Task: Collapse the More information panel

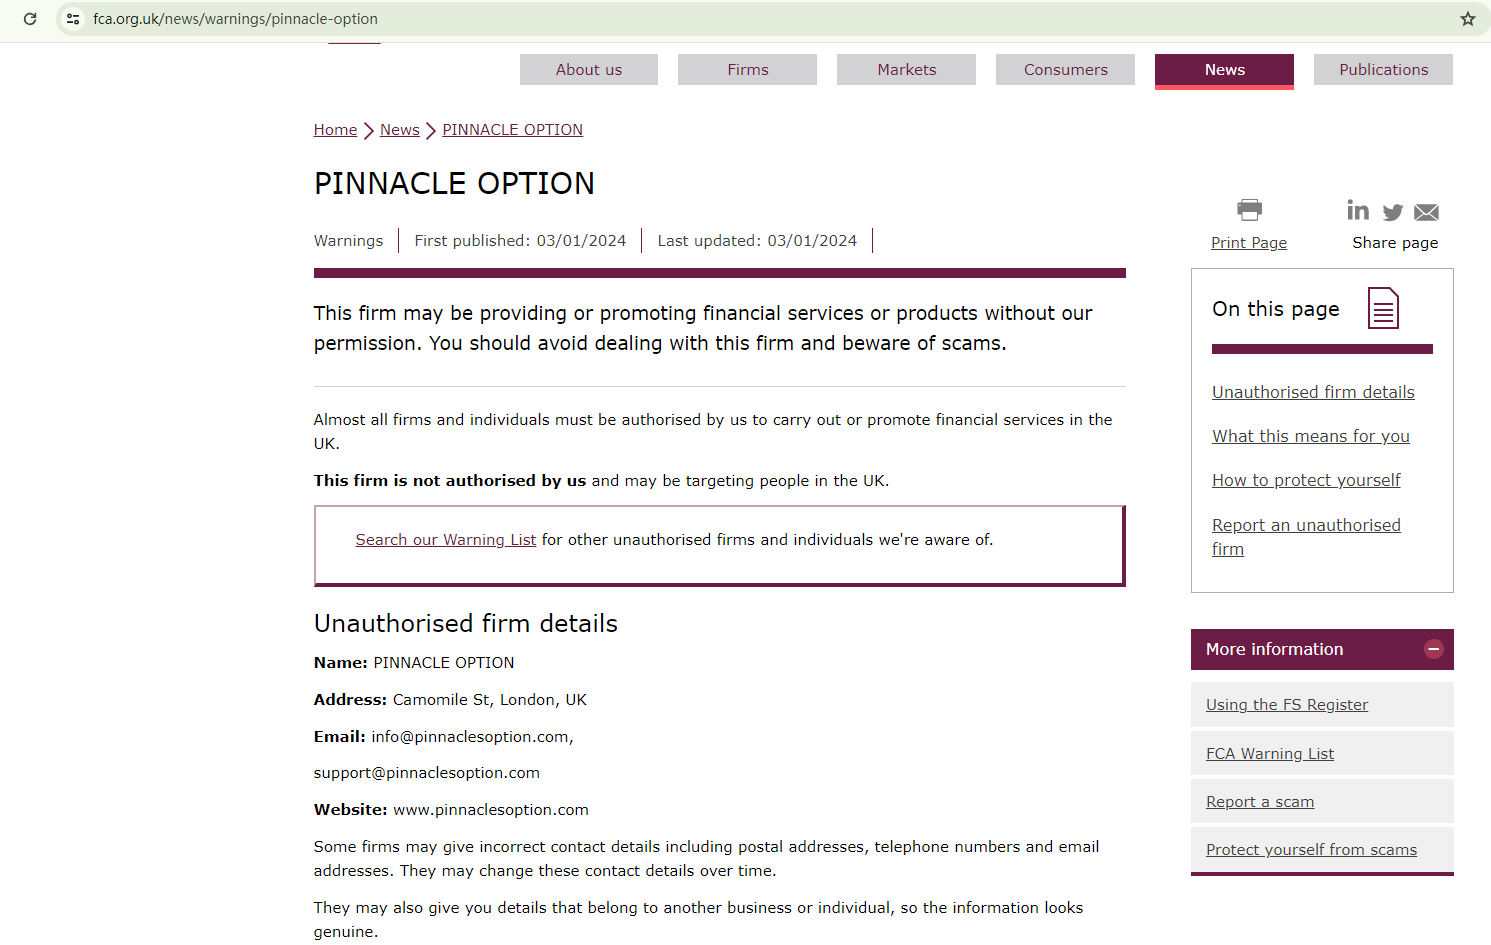Action: pyautogui.click(x=1433, y=649)
